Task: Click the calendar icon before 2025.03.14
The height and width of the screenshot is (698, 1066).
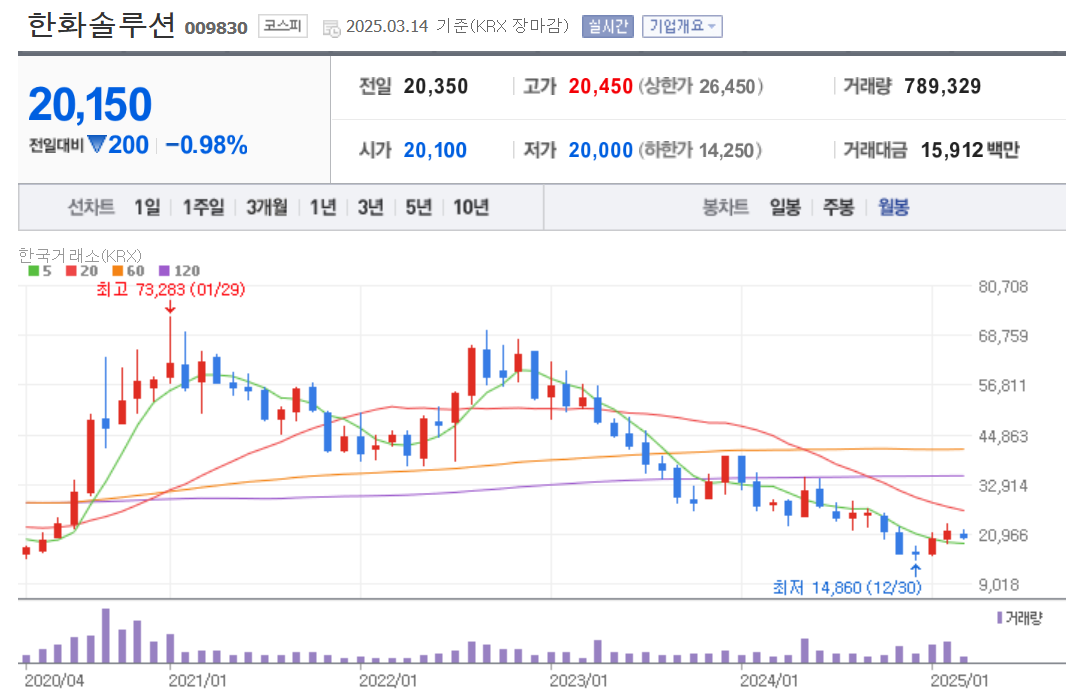Action: point(331,28)
